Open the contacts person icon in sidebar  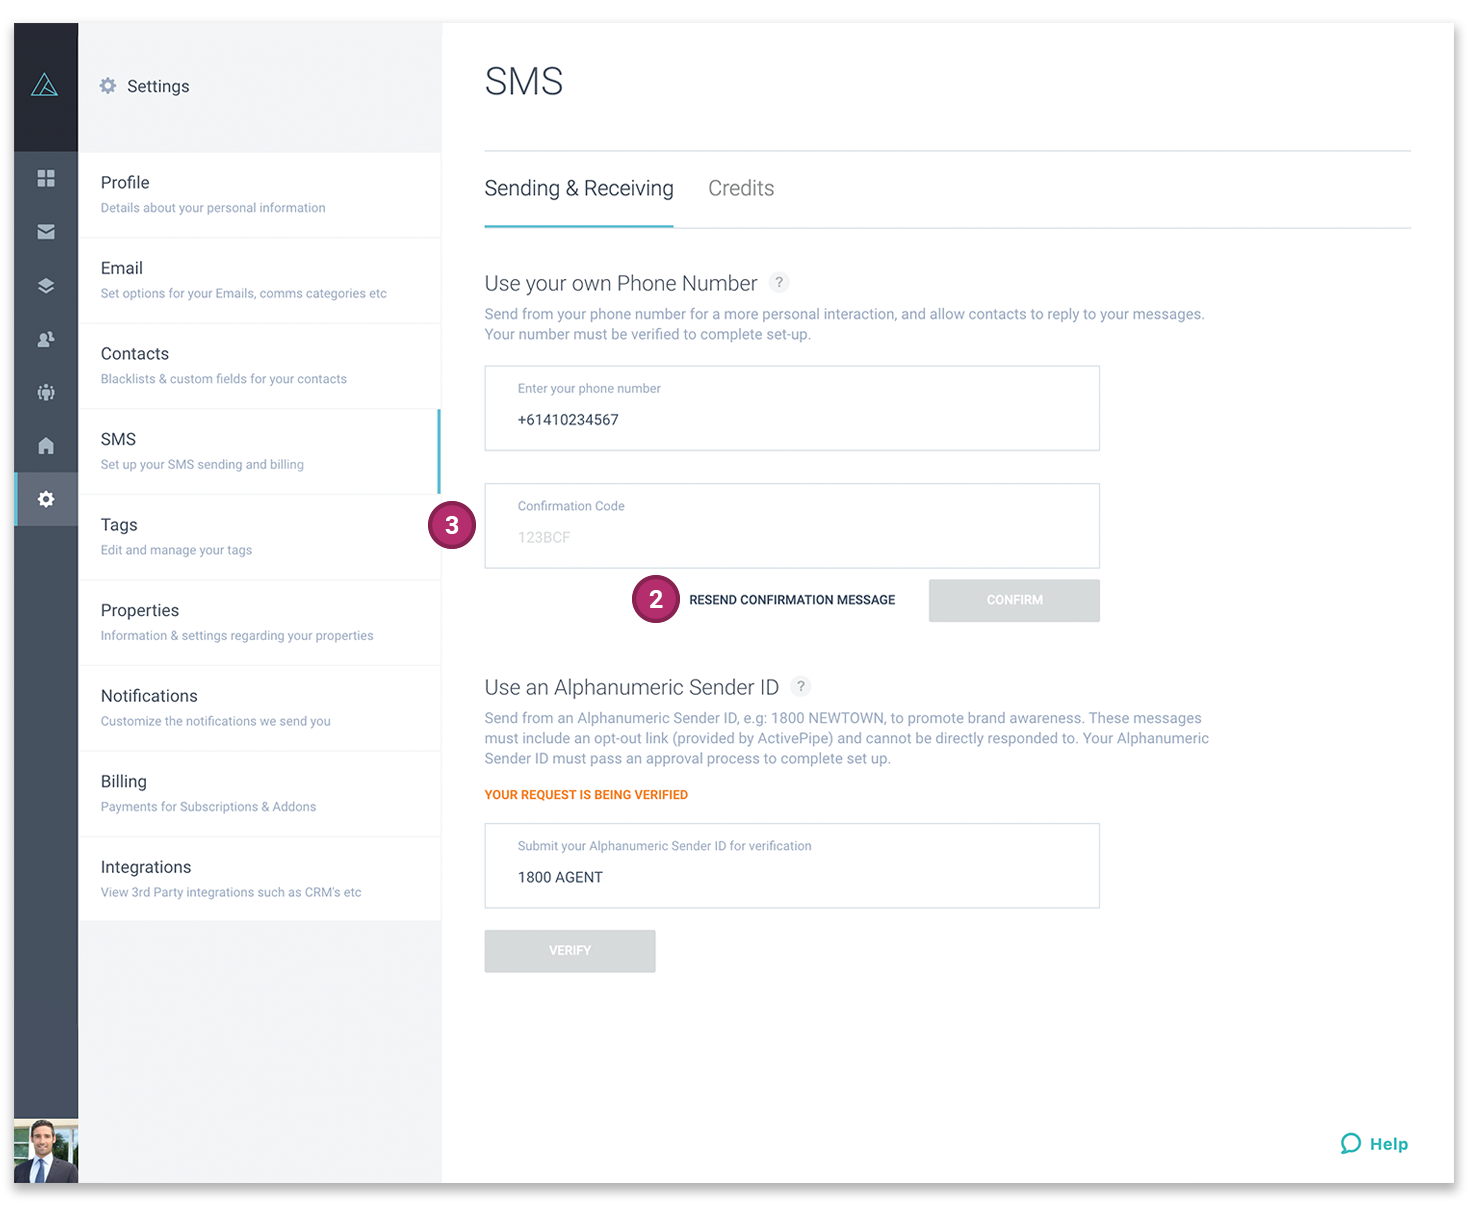click(45, 339)
